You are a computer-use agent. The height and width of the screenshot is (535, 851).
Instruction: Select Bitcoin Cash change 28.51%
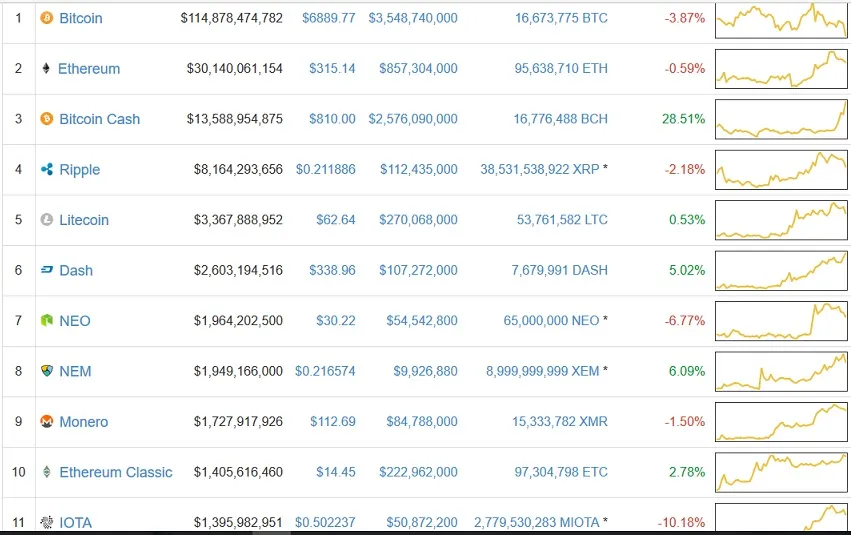(x=683, y=119)
